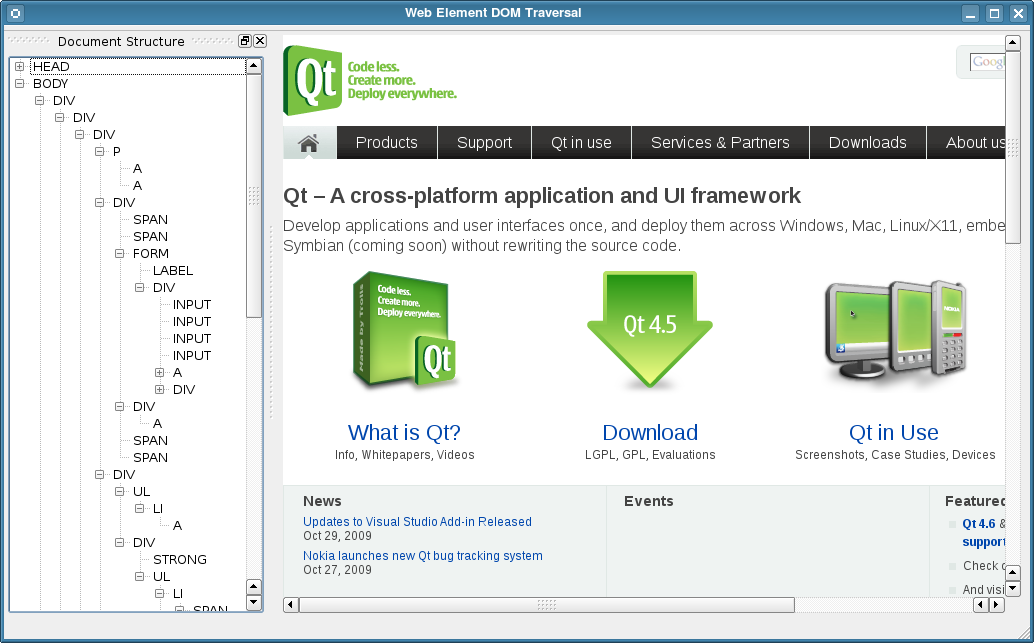Click the Qt logo in the page header
The image size is (1034, 643).
(313, 80)
